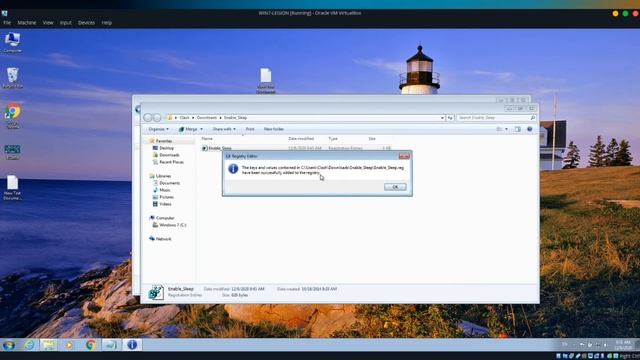Open the Help menu in VirtualBox
Viewport: 640px width, 360px height.
(x=107, y=23)
